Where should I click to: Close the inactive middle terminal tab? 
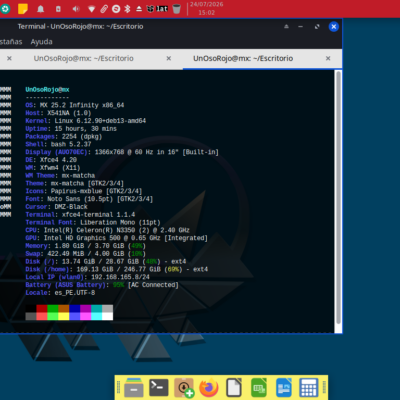tap(169, 58)
